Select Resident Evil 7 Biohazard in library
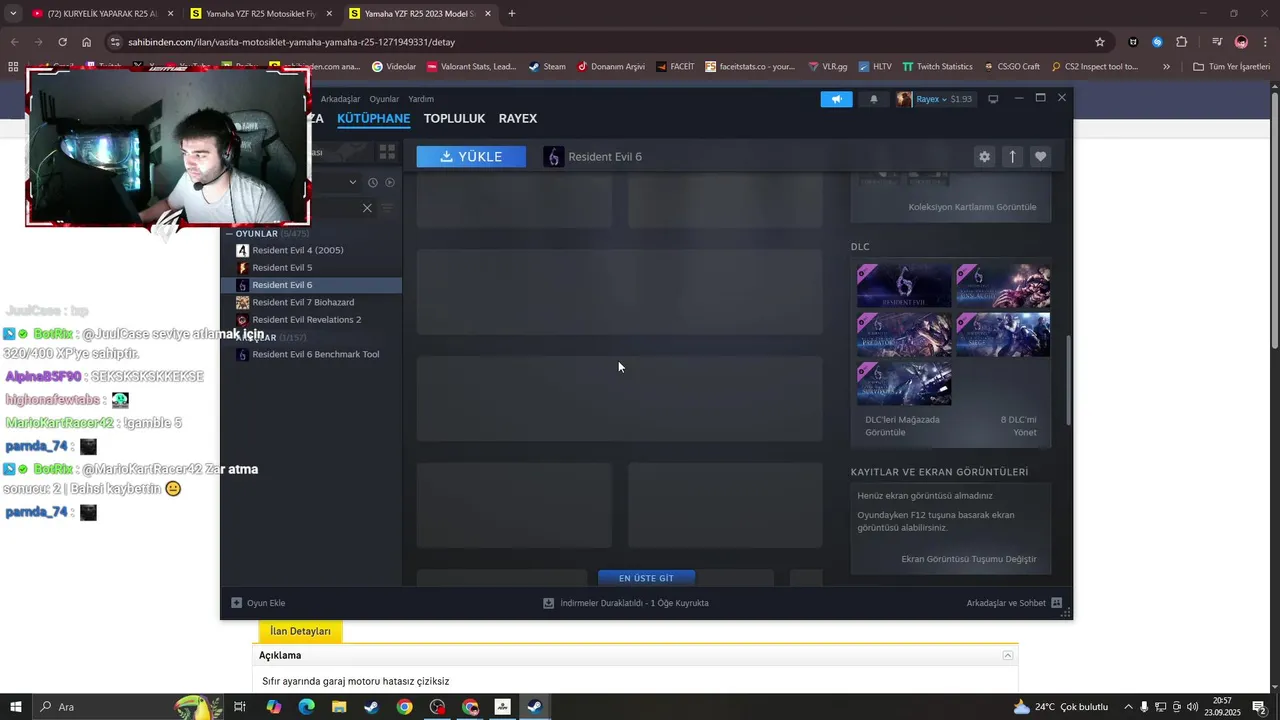This screenshot has height=720, width=1280. 311,302
